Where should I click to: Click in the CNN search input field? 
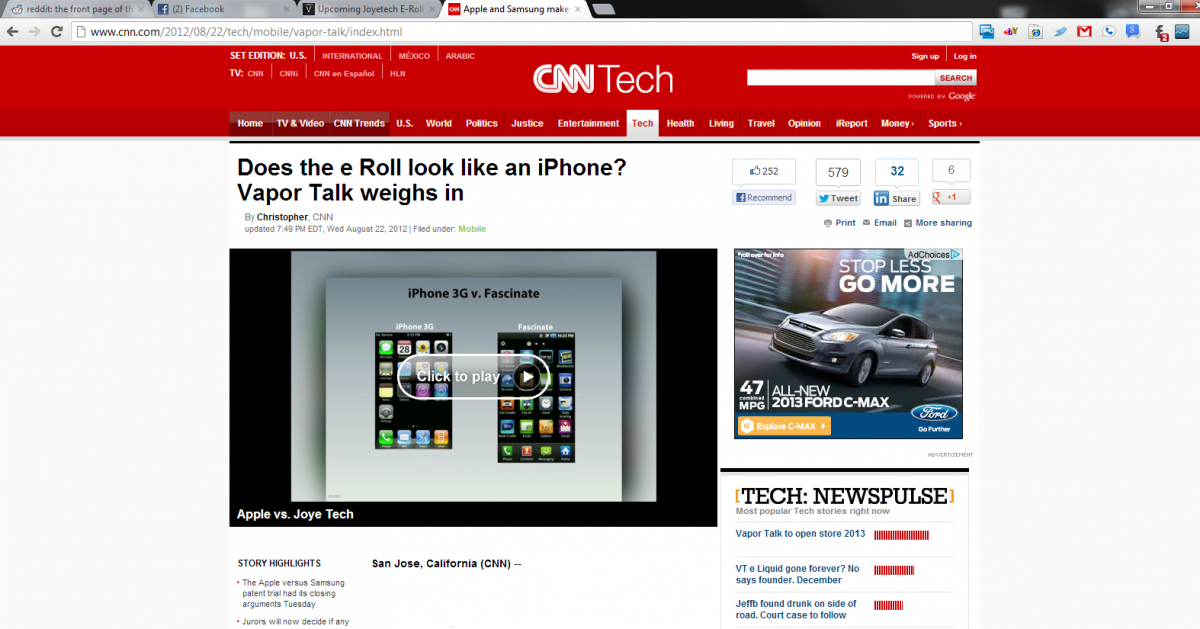(x=841, y=77)
